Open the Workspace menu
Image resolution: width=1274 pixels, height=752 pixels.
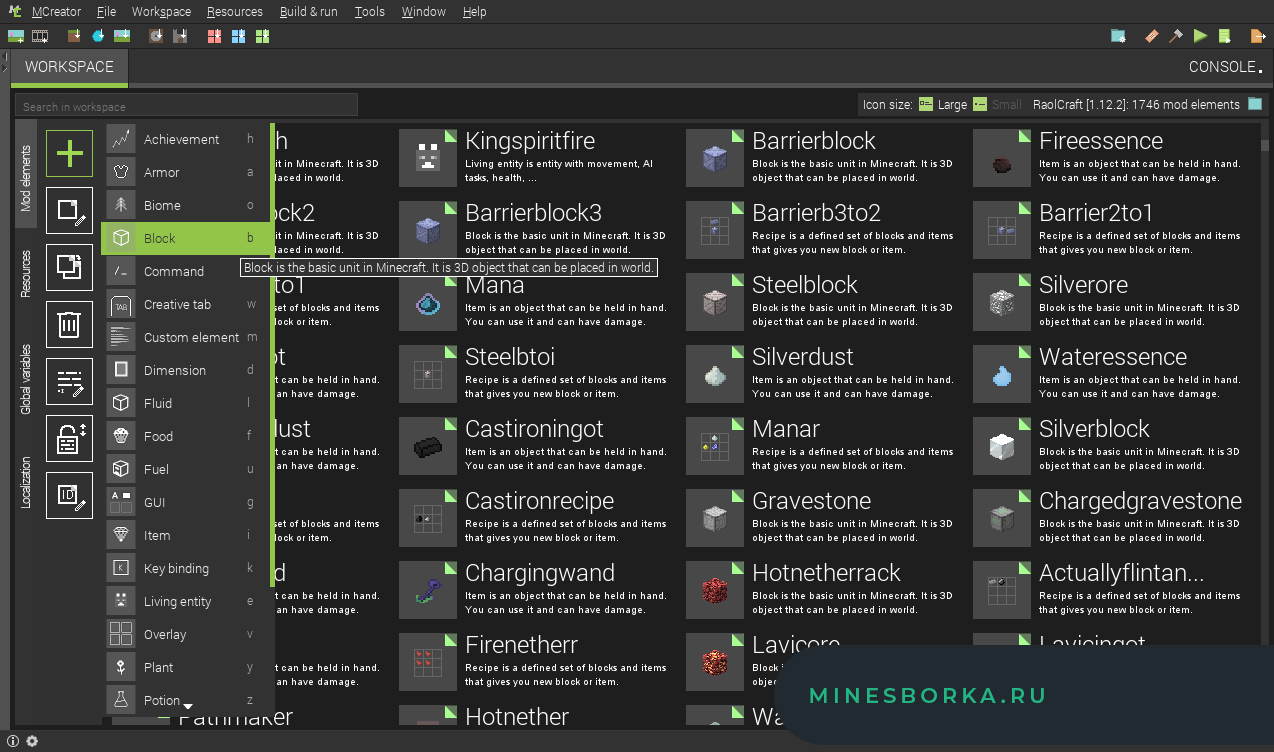click(161, 12)
